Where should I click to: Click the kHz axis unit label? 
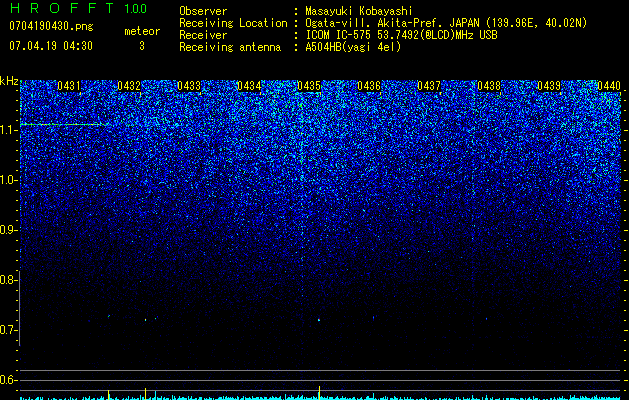click(x=9, y=81)
